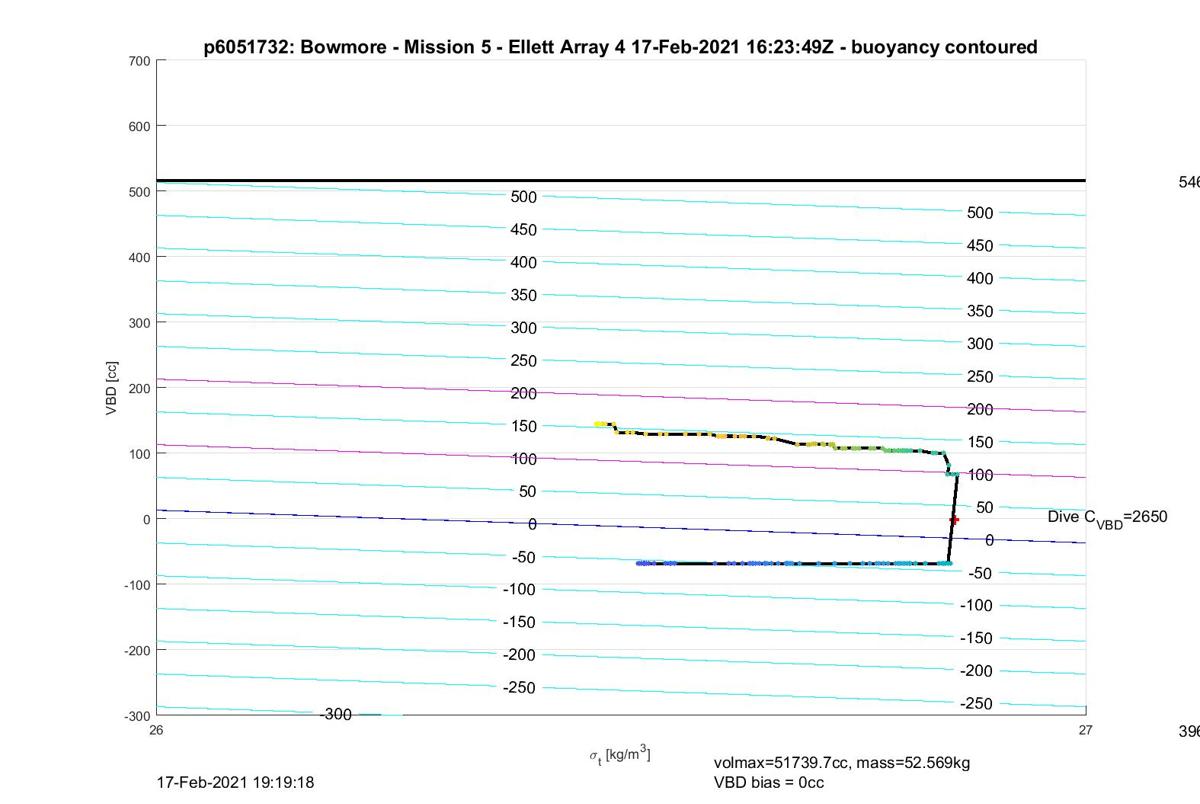Click the y-axis tick label '600'
Screen dimensions: 1200x804
[139, 126]
